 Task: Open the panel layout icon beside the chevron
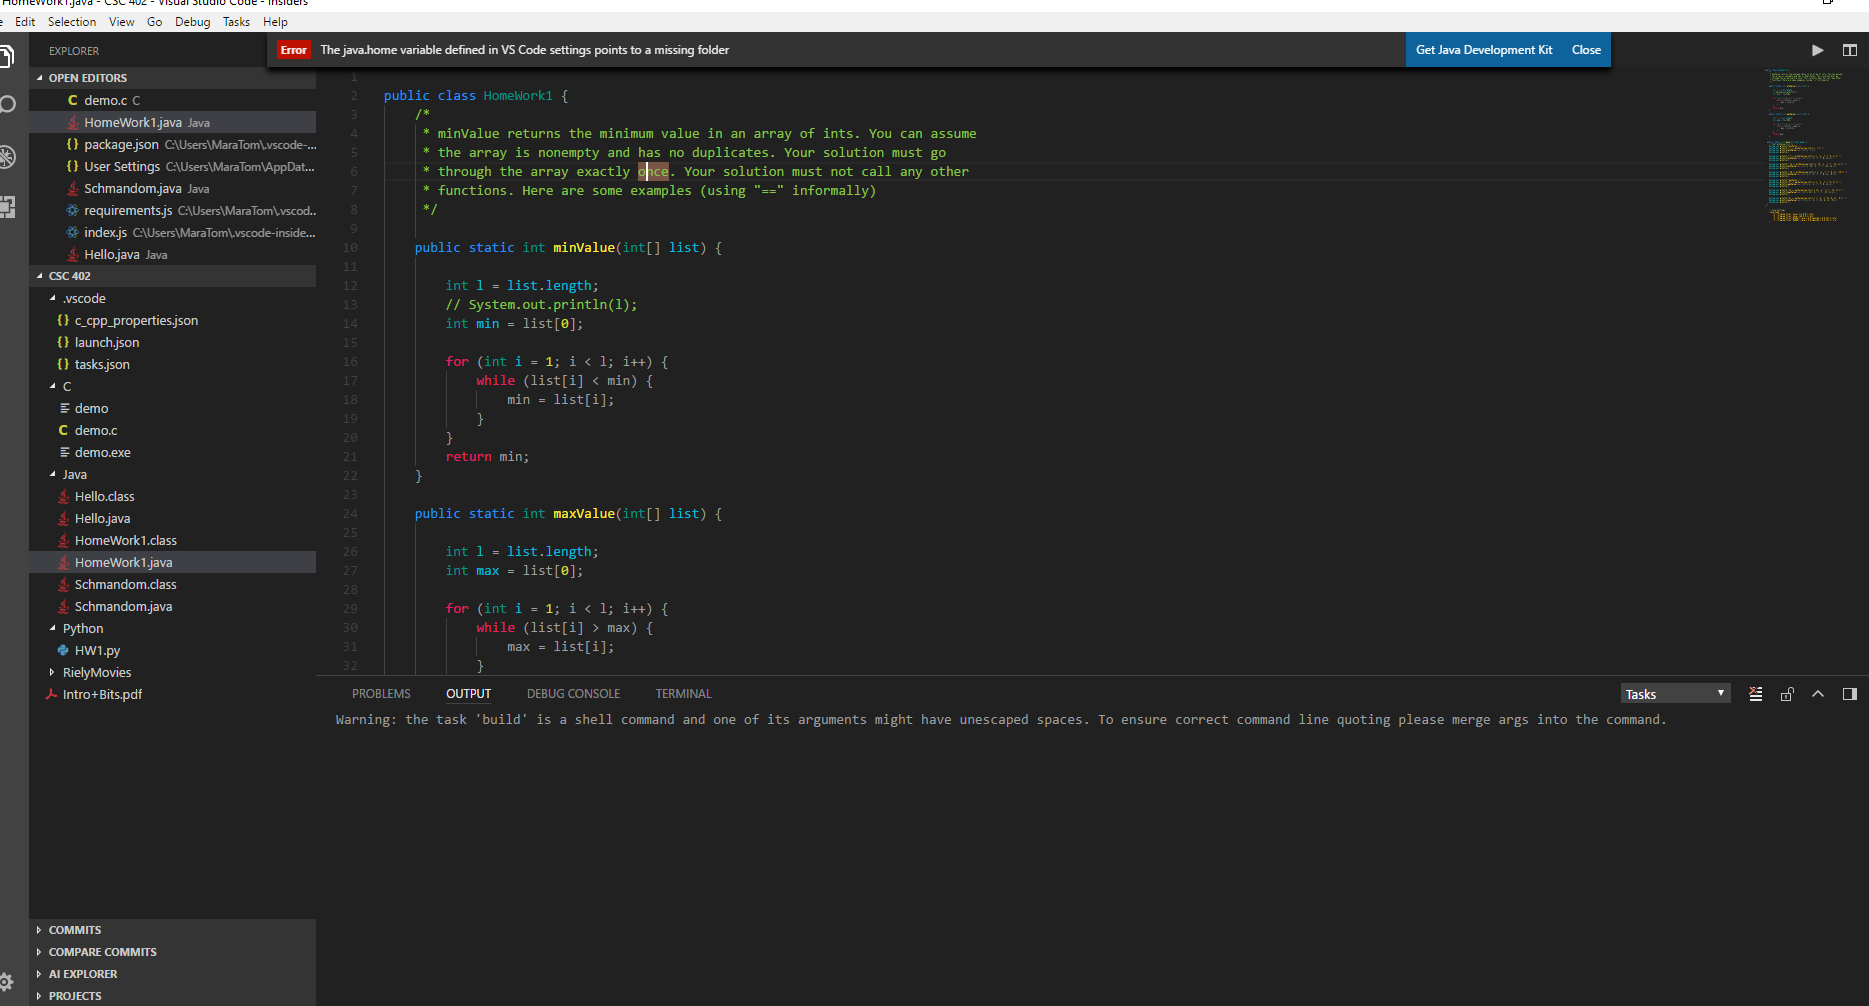coord(1847,693)
